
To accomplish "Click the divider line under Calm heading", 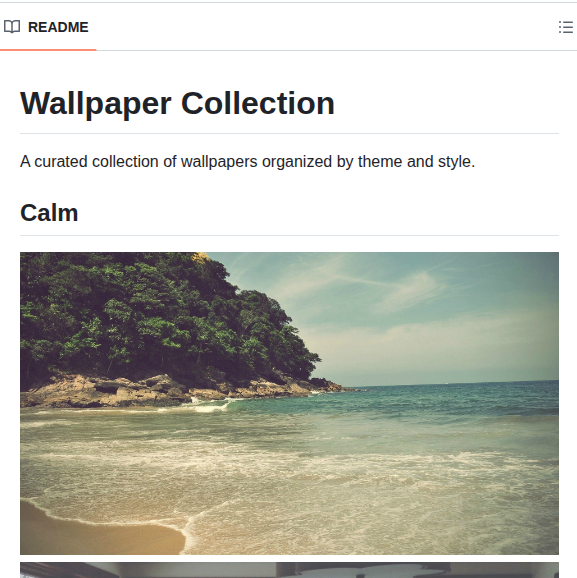I will [289, 235].
